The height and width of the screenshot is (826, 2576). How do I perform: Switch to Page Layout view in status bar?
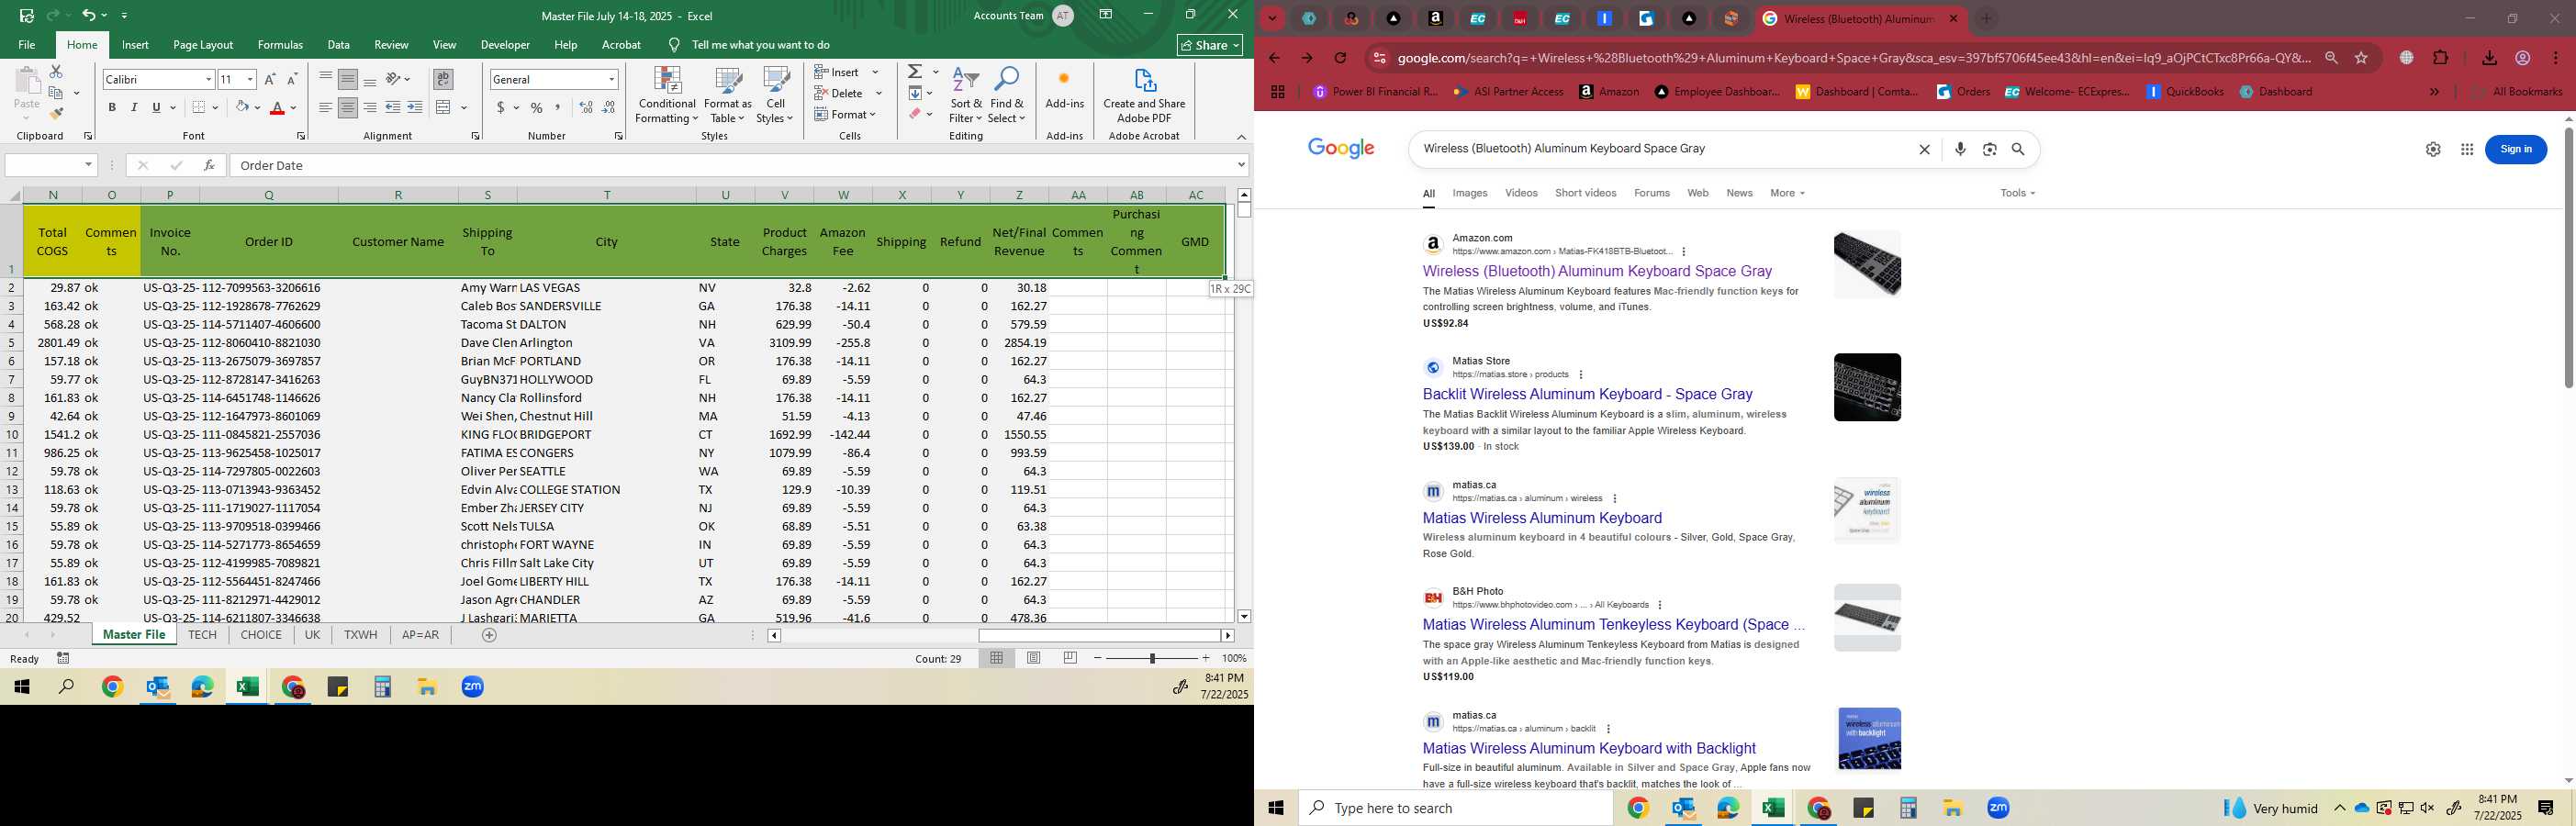click(1034, 658)
